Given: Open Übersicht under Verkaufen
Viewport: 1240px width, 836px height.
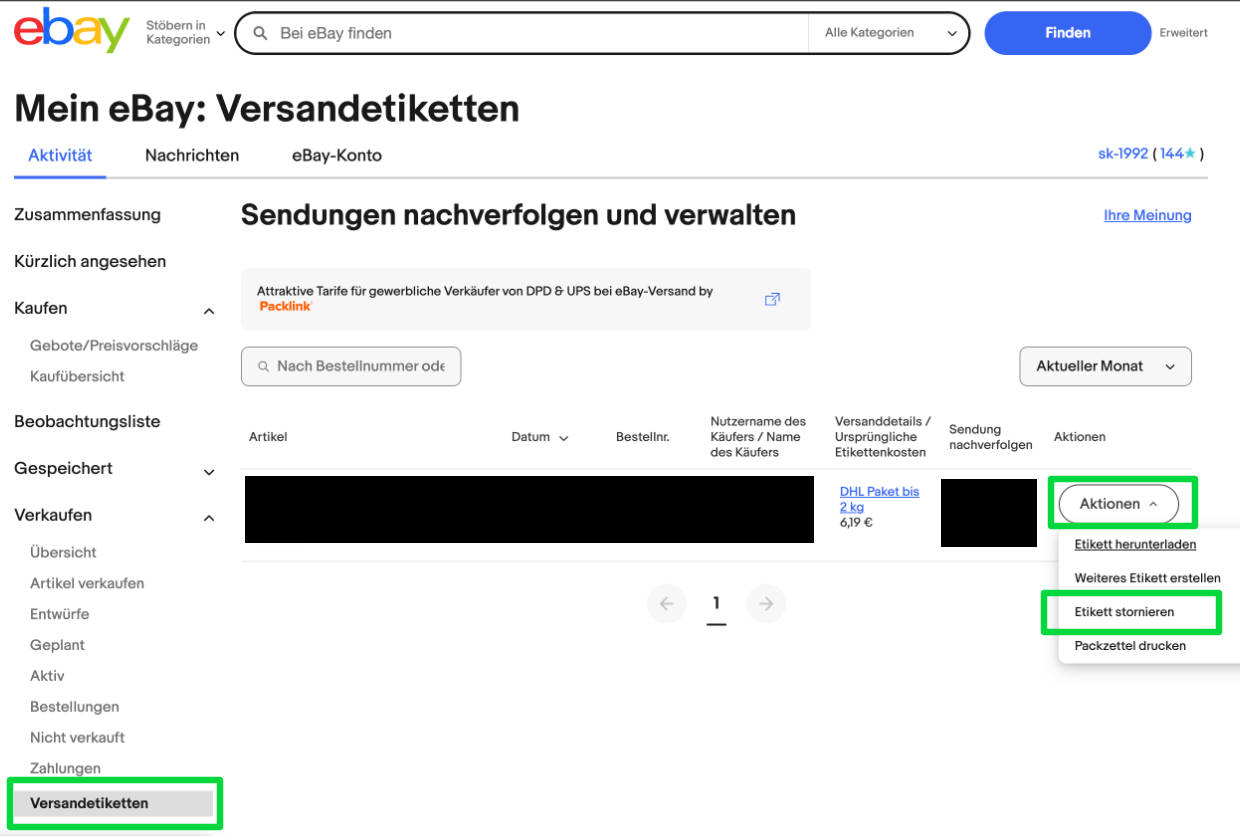Looking at the screenshot, I should click(x=63, y=552).
